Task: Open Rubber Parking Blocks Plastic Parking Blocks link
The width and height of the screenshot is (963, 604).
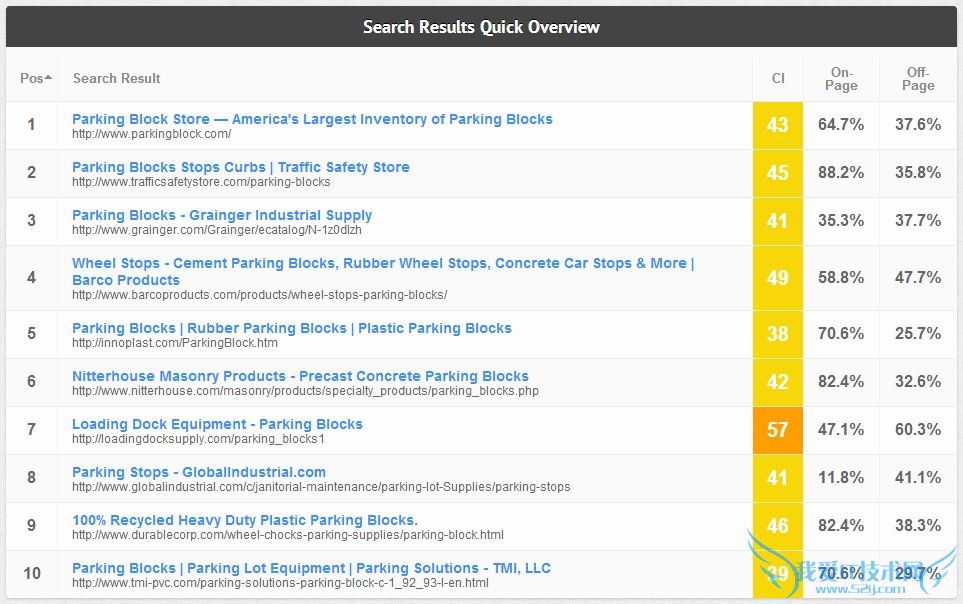Action: (x=291, y=328)
